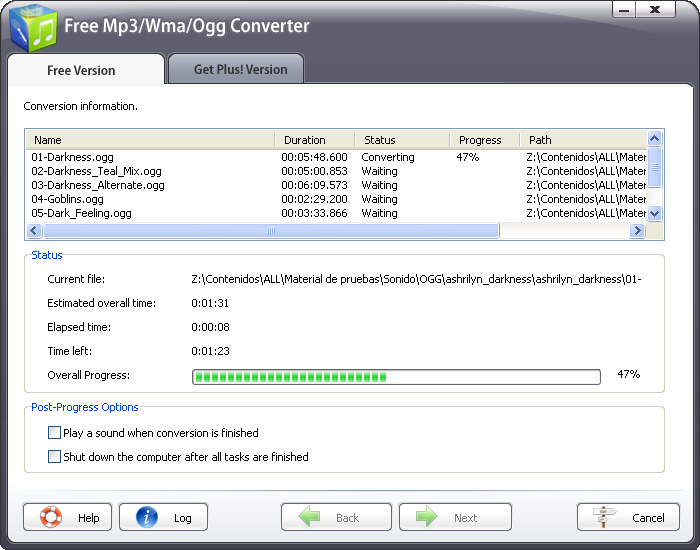
Task: Click the vertical scrollbar thumb in file list
Action: click(x=654, y=167)
